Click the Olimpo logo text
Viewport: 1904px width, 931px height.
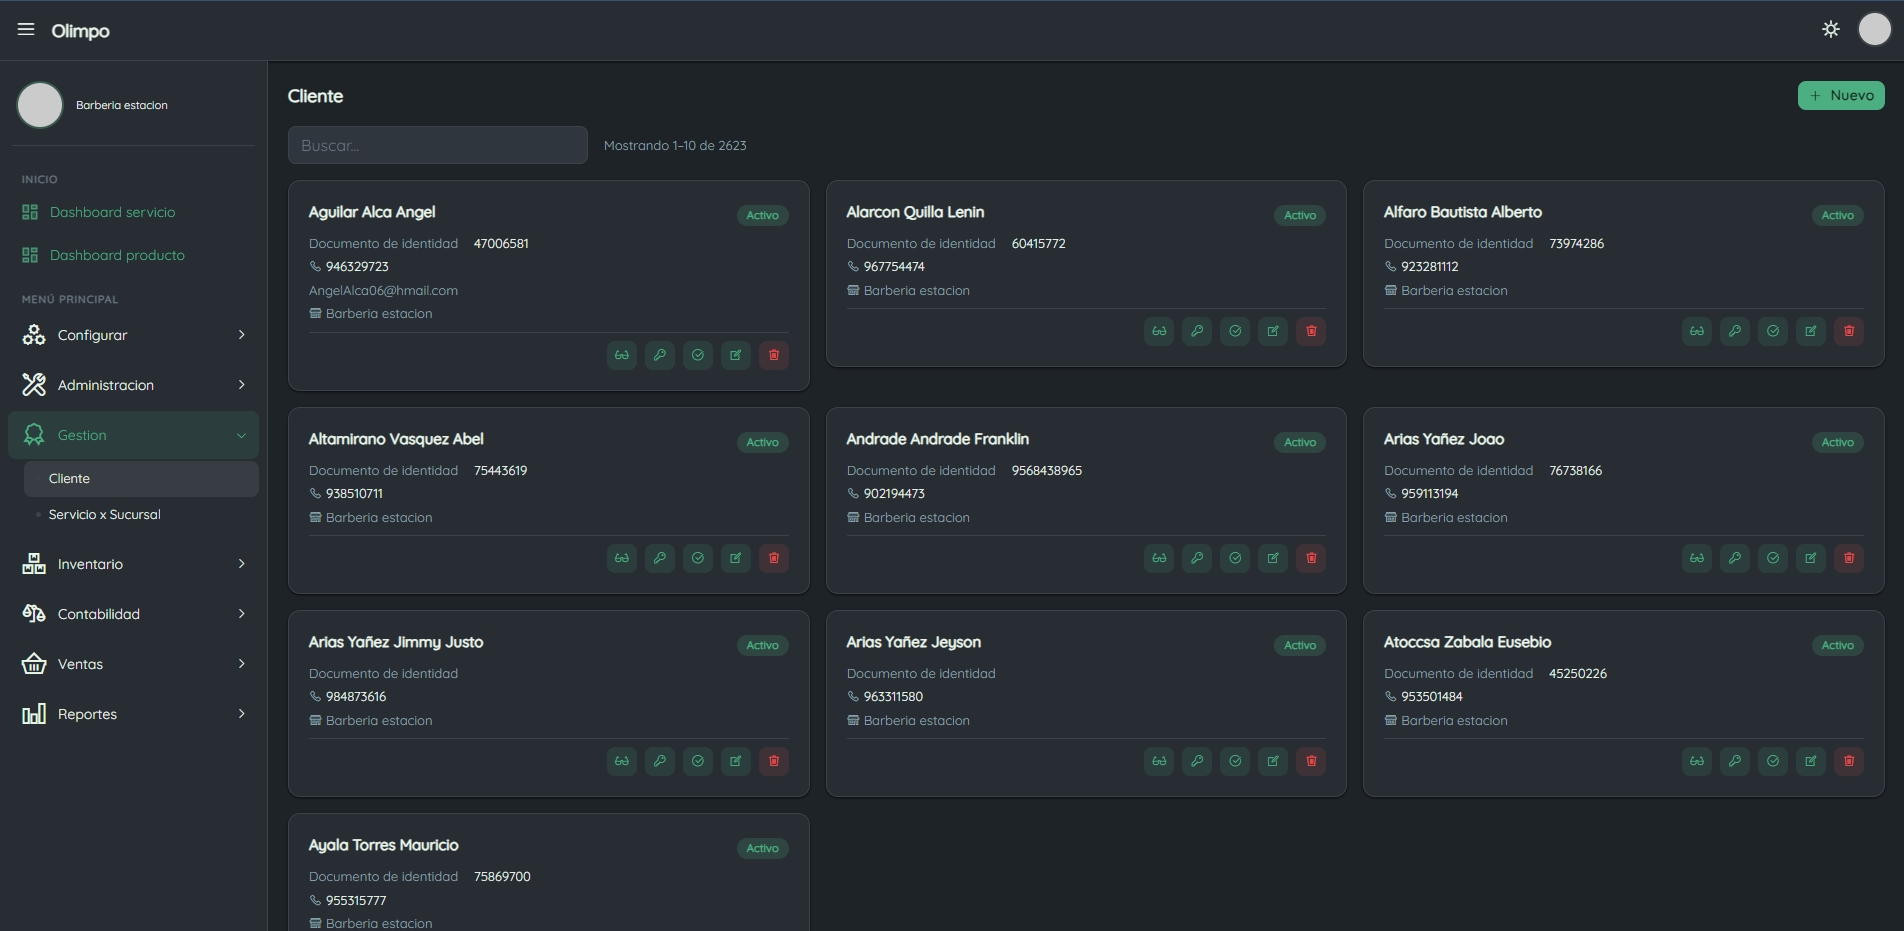tap(81, 31)
